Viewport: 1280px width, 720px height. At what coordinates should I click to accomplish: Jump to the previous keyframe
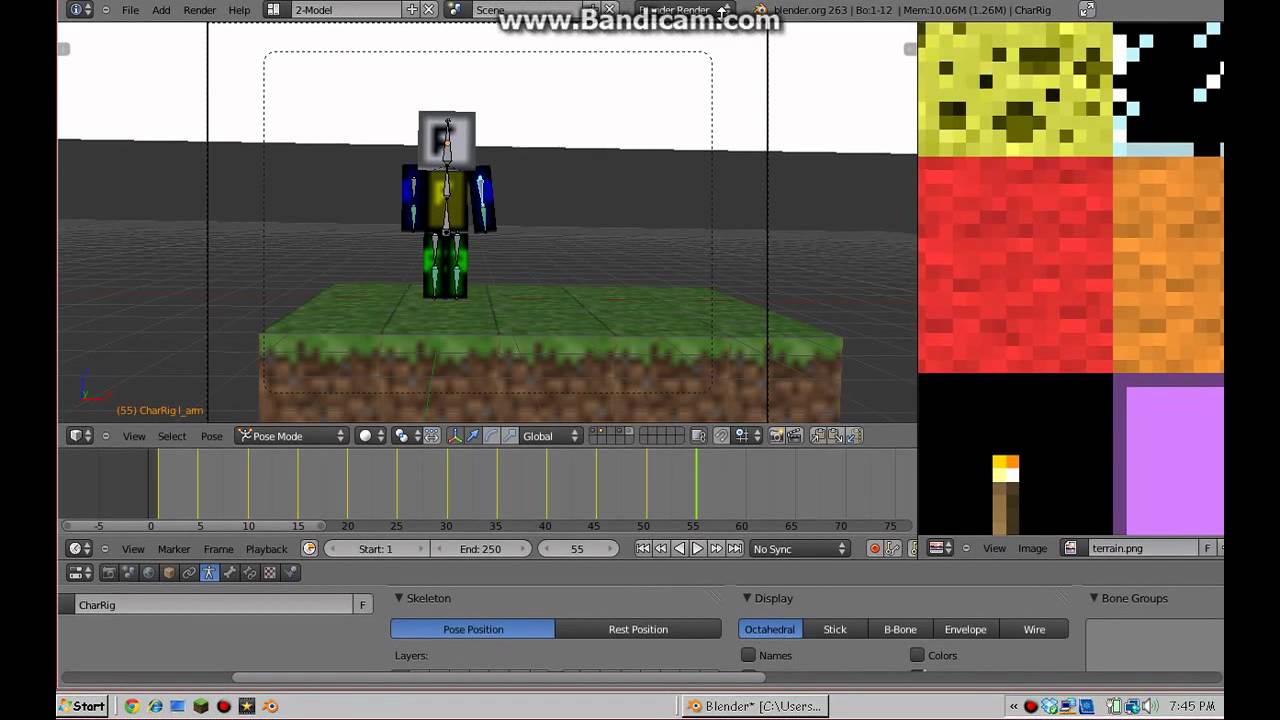click(661, 549)
